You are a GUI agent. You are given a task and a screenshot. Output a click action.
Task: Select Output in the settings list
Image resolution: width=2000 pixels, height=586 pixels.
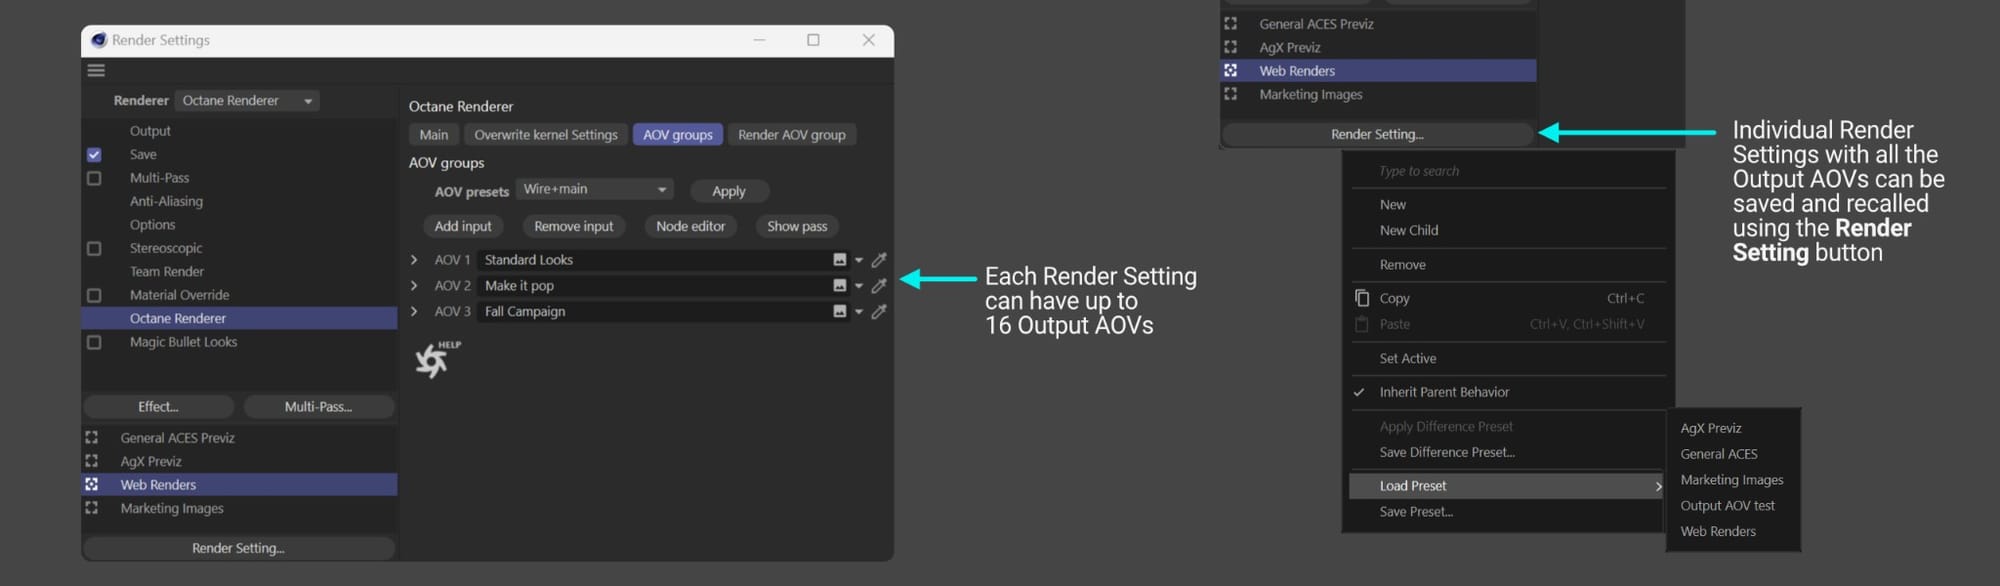coord(150,131)
